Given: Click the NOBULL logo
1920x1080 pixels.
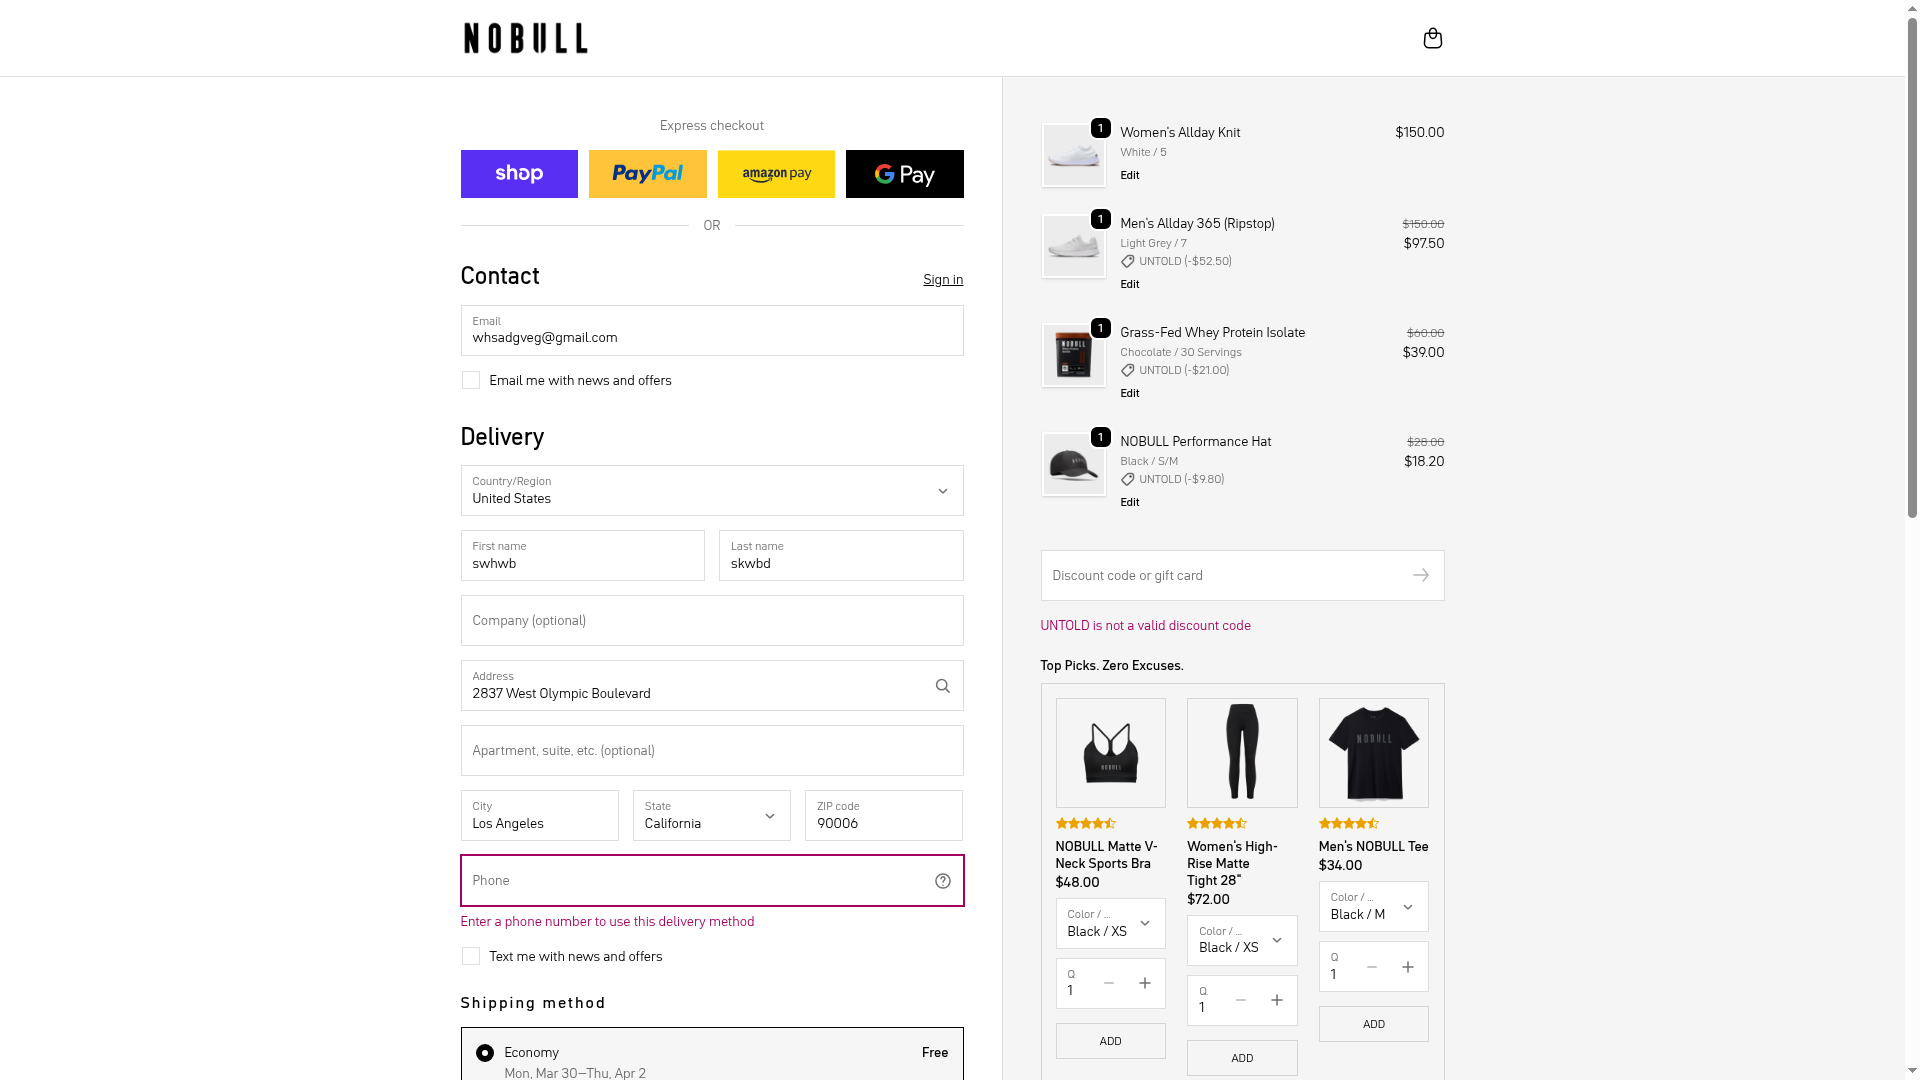Looking at the screenshot, I should [x=526, y=38].
